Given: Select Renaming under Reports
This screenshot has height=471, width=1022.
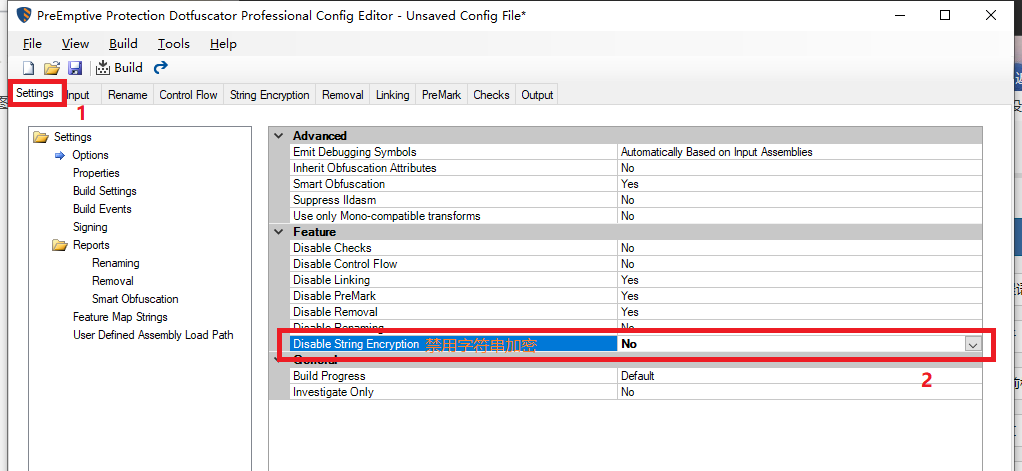Looking at the screenshot, I should [x=115, y=263].
